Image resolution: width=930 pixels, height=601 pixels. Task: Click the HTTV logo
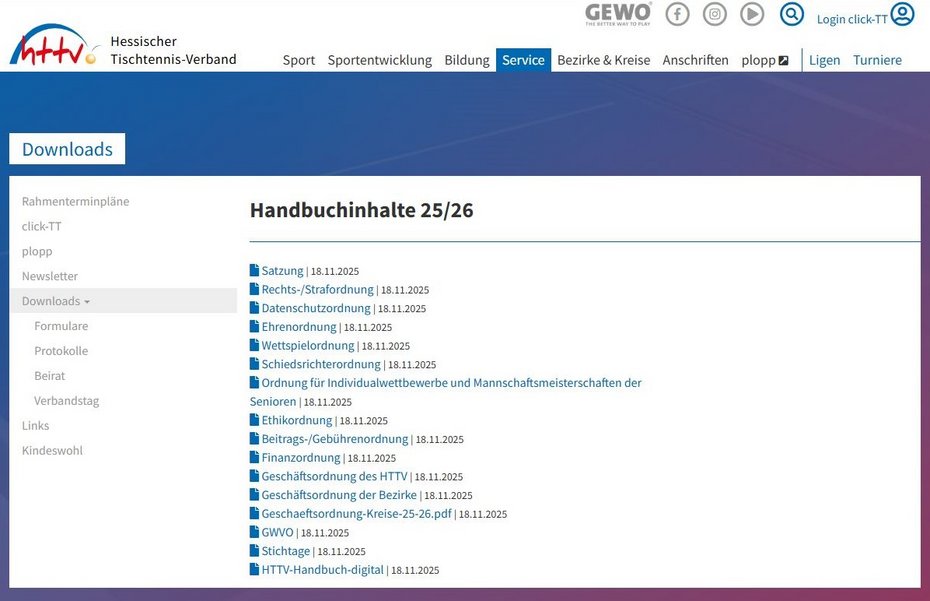click(54, 47)
